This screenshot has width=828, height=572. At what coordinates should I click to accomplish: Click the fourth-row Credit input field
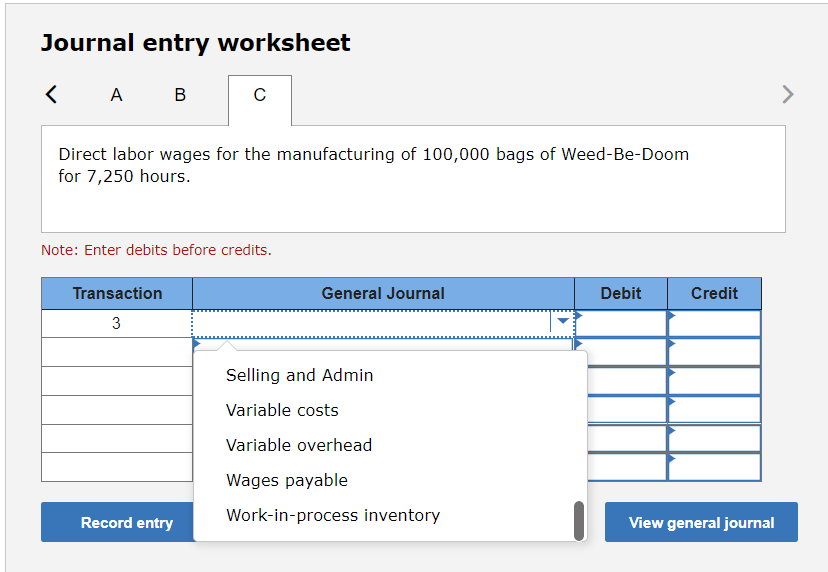pos(714,410)
